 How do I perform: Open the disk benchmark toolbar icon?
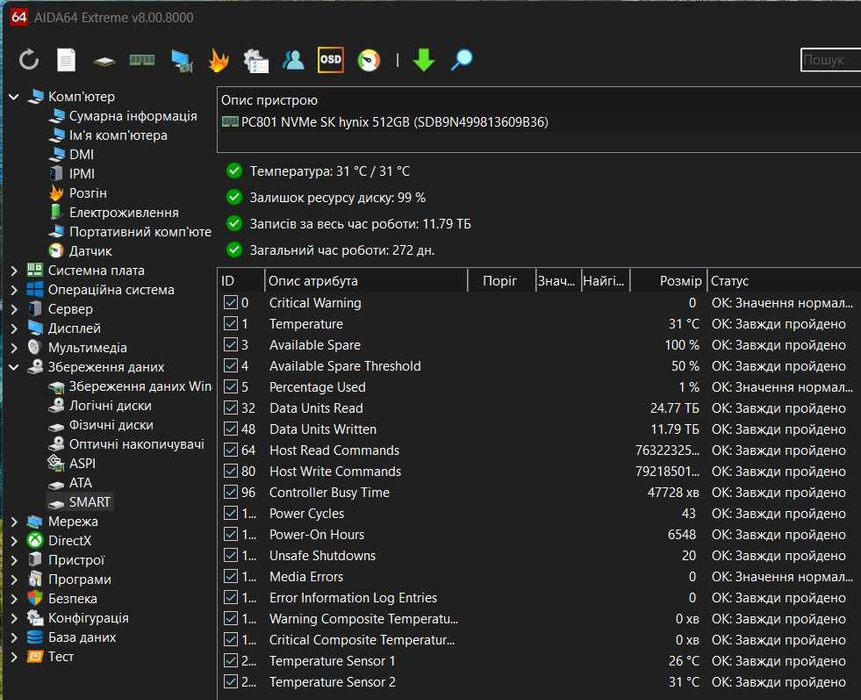(104, 61)
